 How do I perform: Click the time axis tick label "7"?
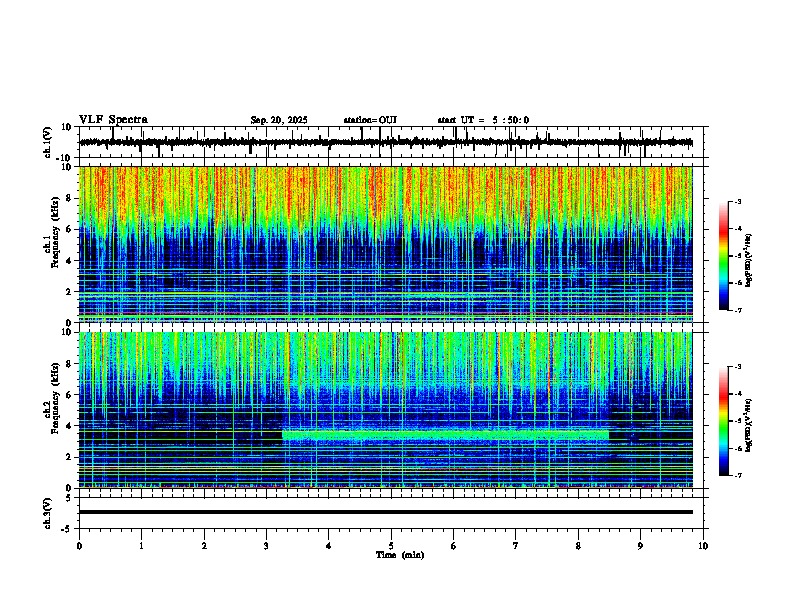(x=516, y=546)
